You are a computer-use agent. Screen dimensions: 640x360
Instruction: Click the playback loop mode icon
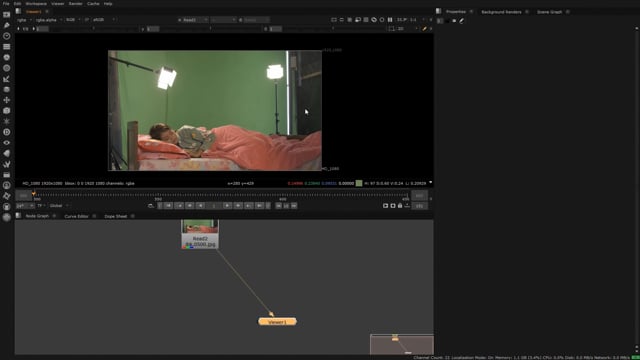(x=151, y=206)
